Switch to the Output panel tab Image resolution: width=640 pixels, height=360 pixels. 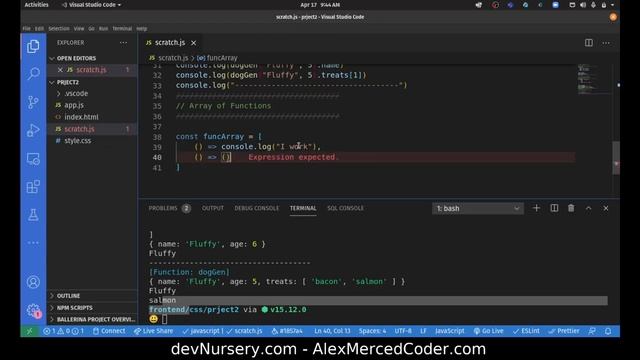[x=213, y=208]
